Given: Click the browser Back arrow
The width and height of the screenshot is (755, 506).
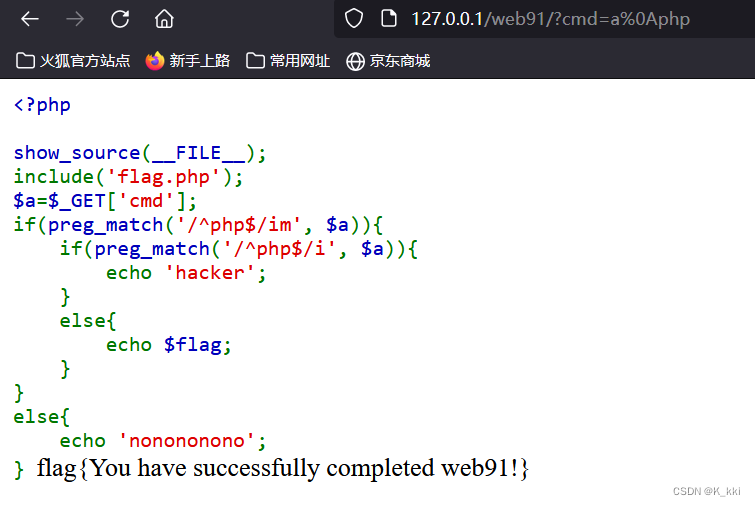Looking at the screenshot, I should [30, 19].
